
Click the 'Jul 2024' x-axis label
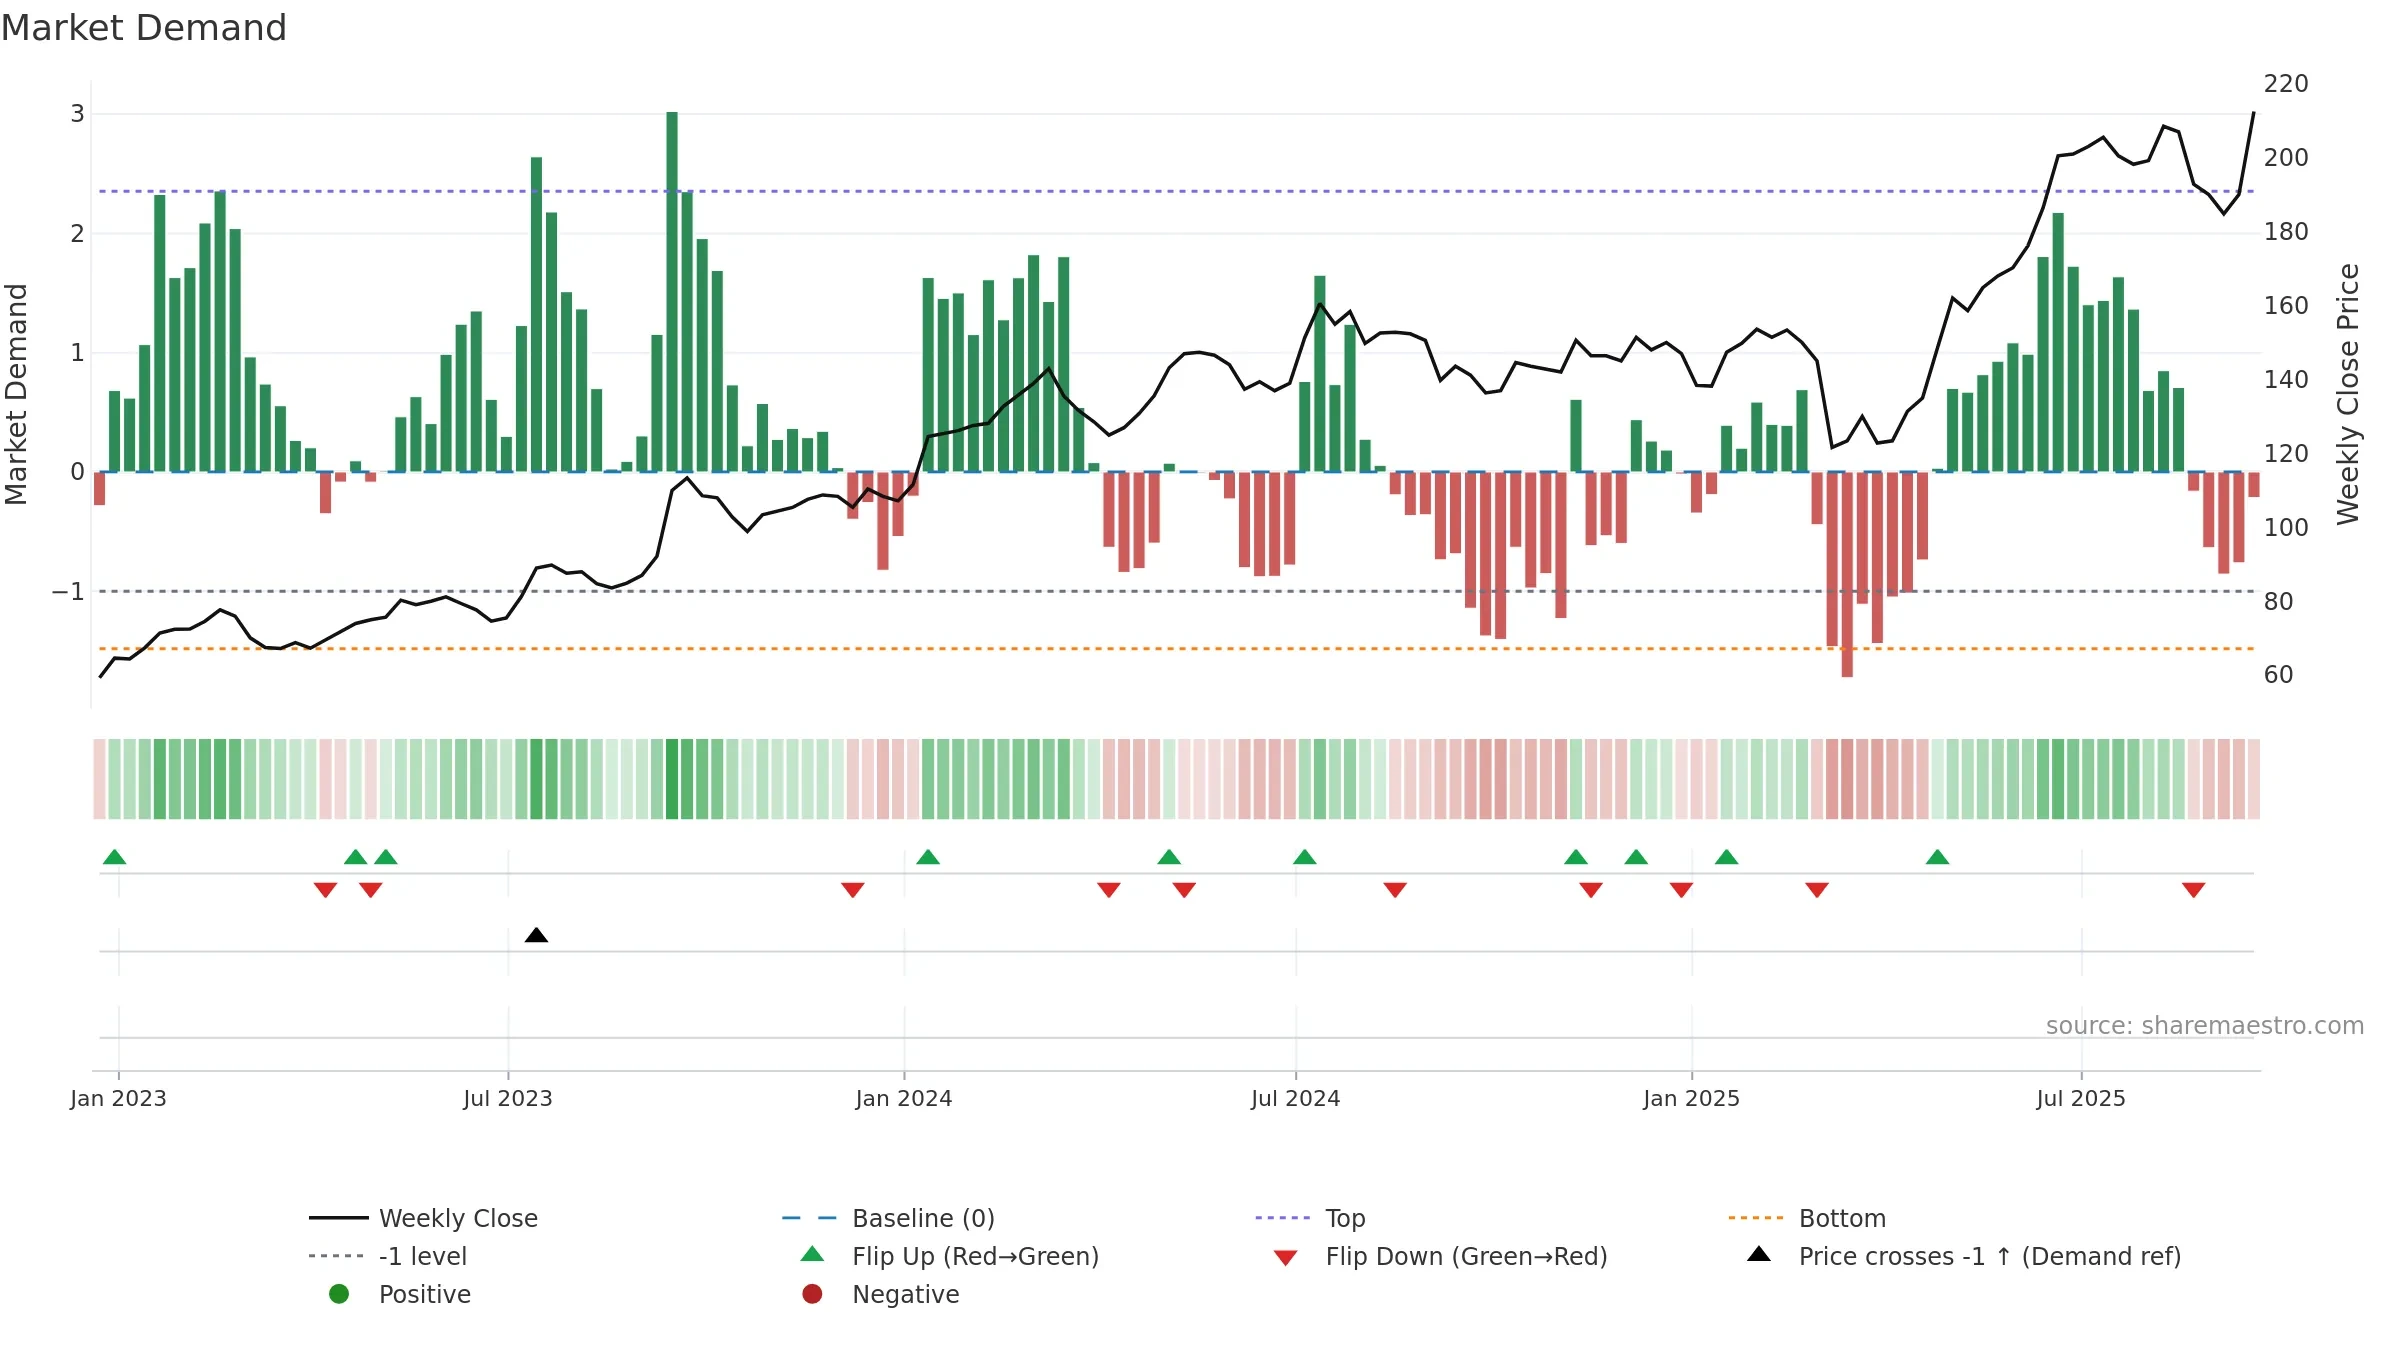tap(1295, 1098)
